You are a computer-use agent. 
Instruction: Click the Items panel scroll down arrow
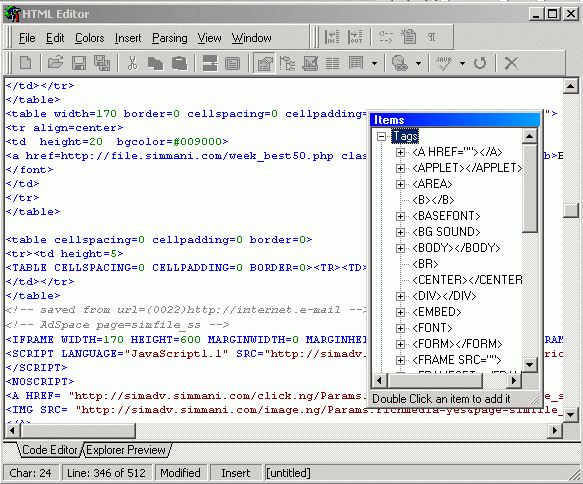point(529,364)
